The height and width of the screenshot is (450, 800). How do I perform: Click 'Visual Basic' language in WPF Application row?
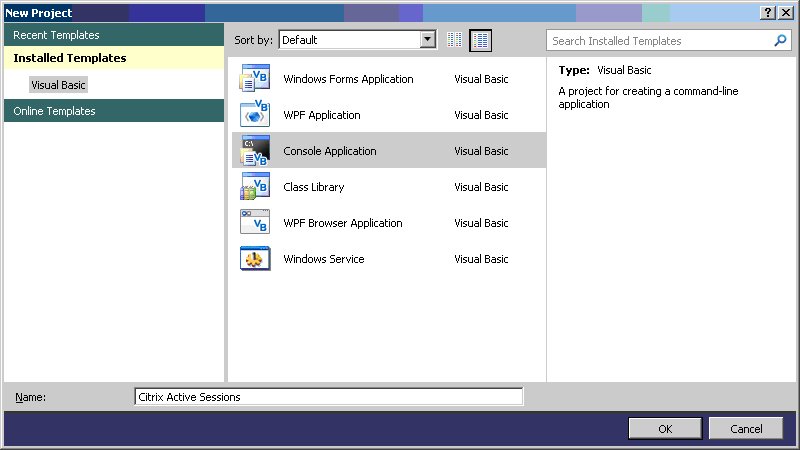(481, 115)
